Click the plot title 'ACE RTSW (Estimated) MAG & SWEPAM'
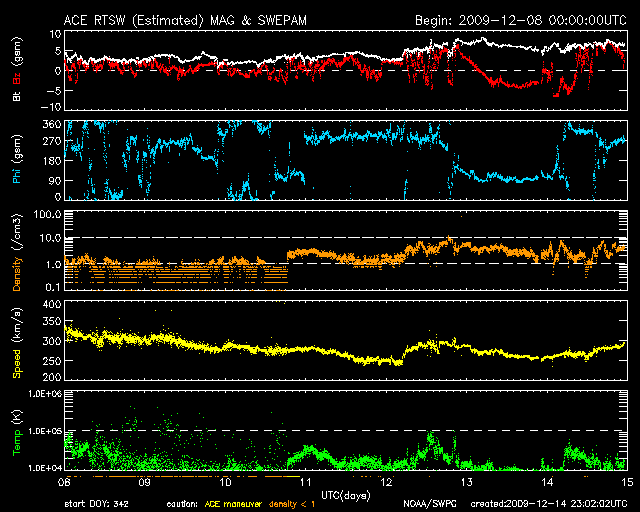 click(x=185, y=20)
